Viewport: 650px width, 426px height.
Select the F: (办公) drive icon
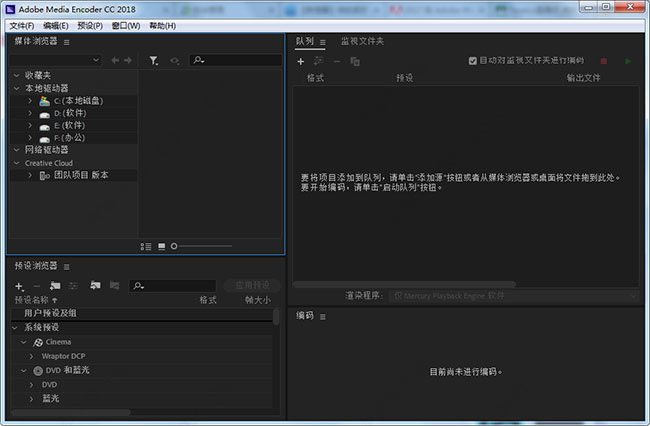coord(44,139)
